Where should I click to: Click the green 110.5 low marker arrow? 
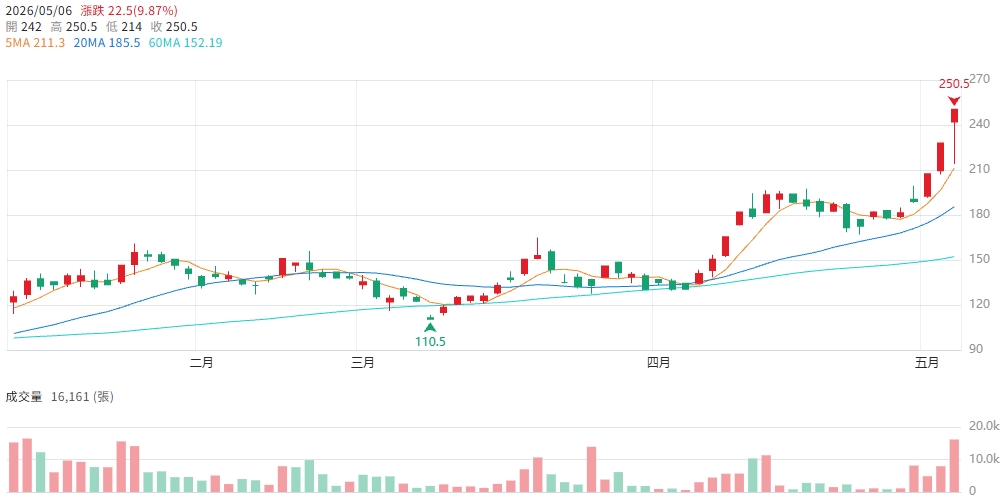(430, 327)
